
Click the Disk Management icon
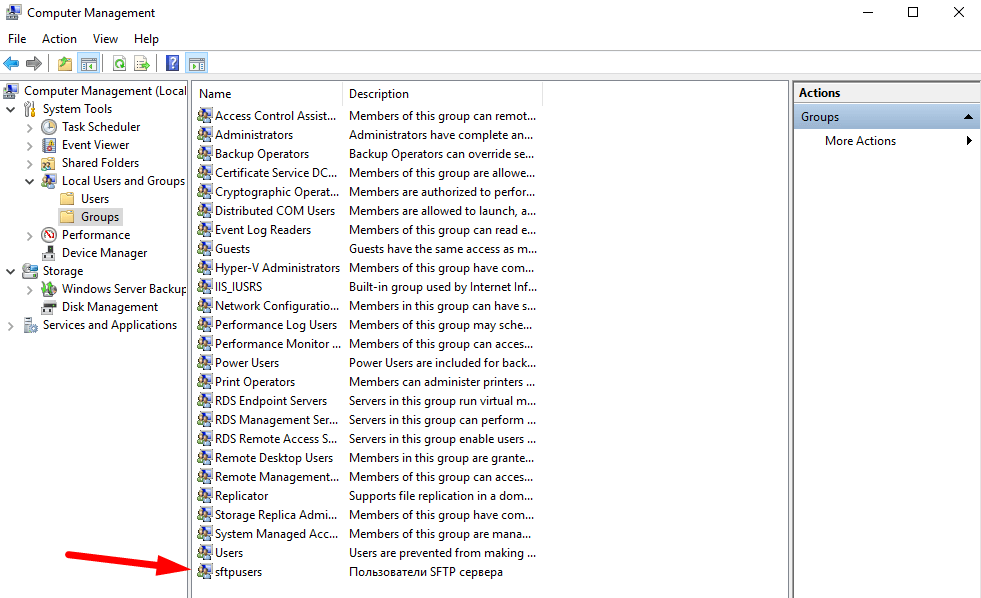pos(49,307)
